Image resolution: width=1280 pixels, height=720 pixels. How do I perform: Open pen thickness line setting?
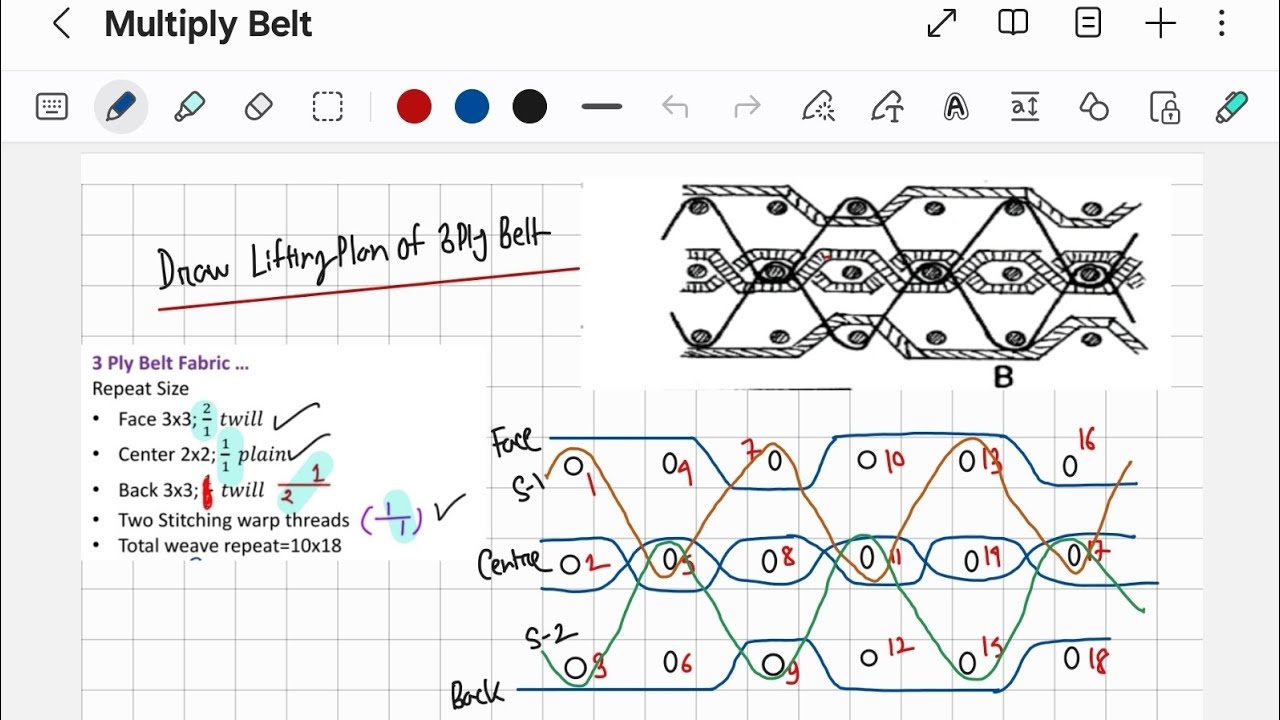coord(601,106)
